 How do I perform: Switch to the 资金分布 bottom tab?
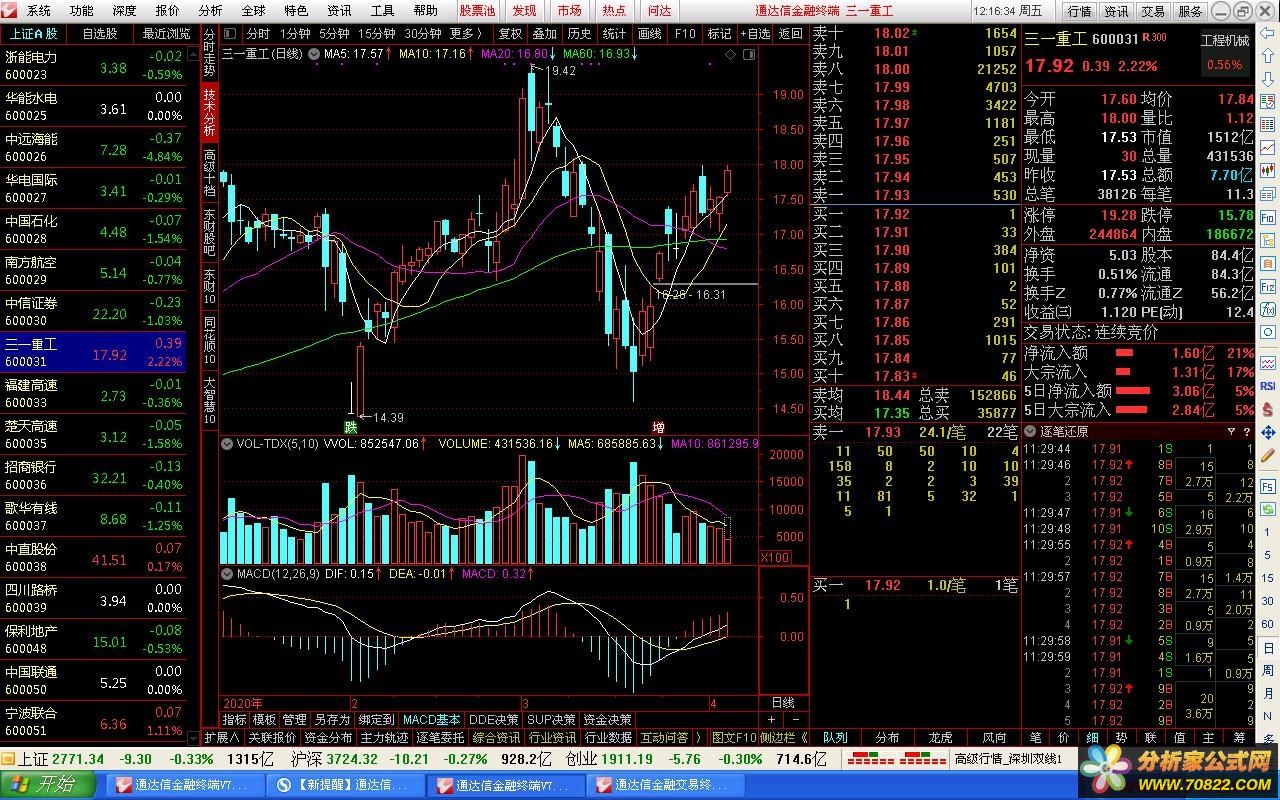[328, 738]
